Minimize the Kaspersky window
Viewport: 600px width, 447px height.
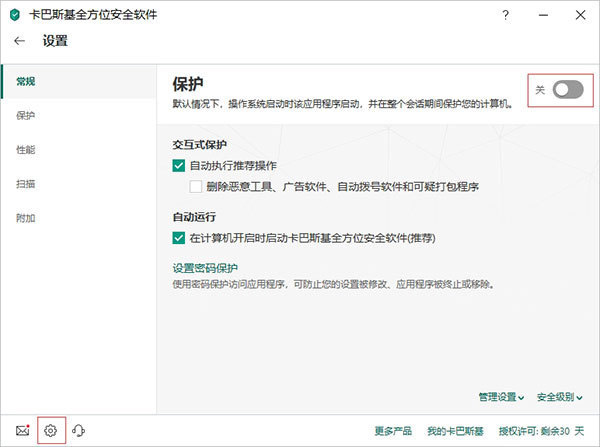click(543, 15)
